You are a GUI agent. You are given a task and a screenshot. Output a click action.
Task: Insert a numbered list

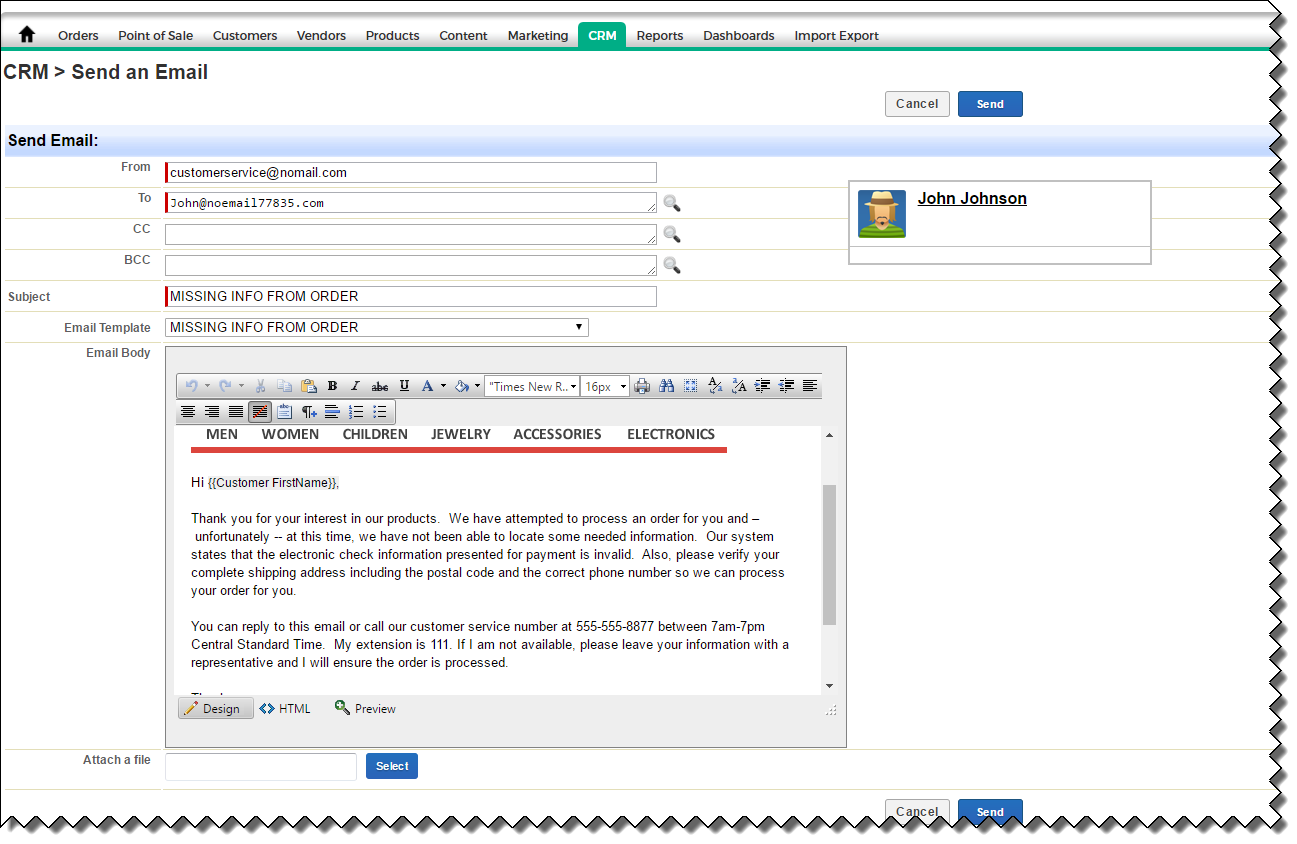pos(356,411)
